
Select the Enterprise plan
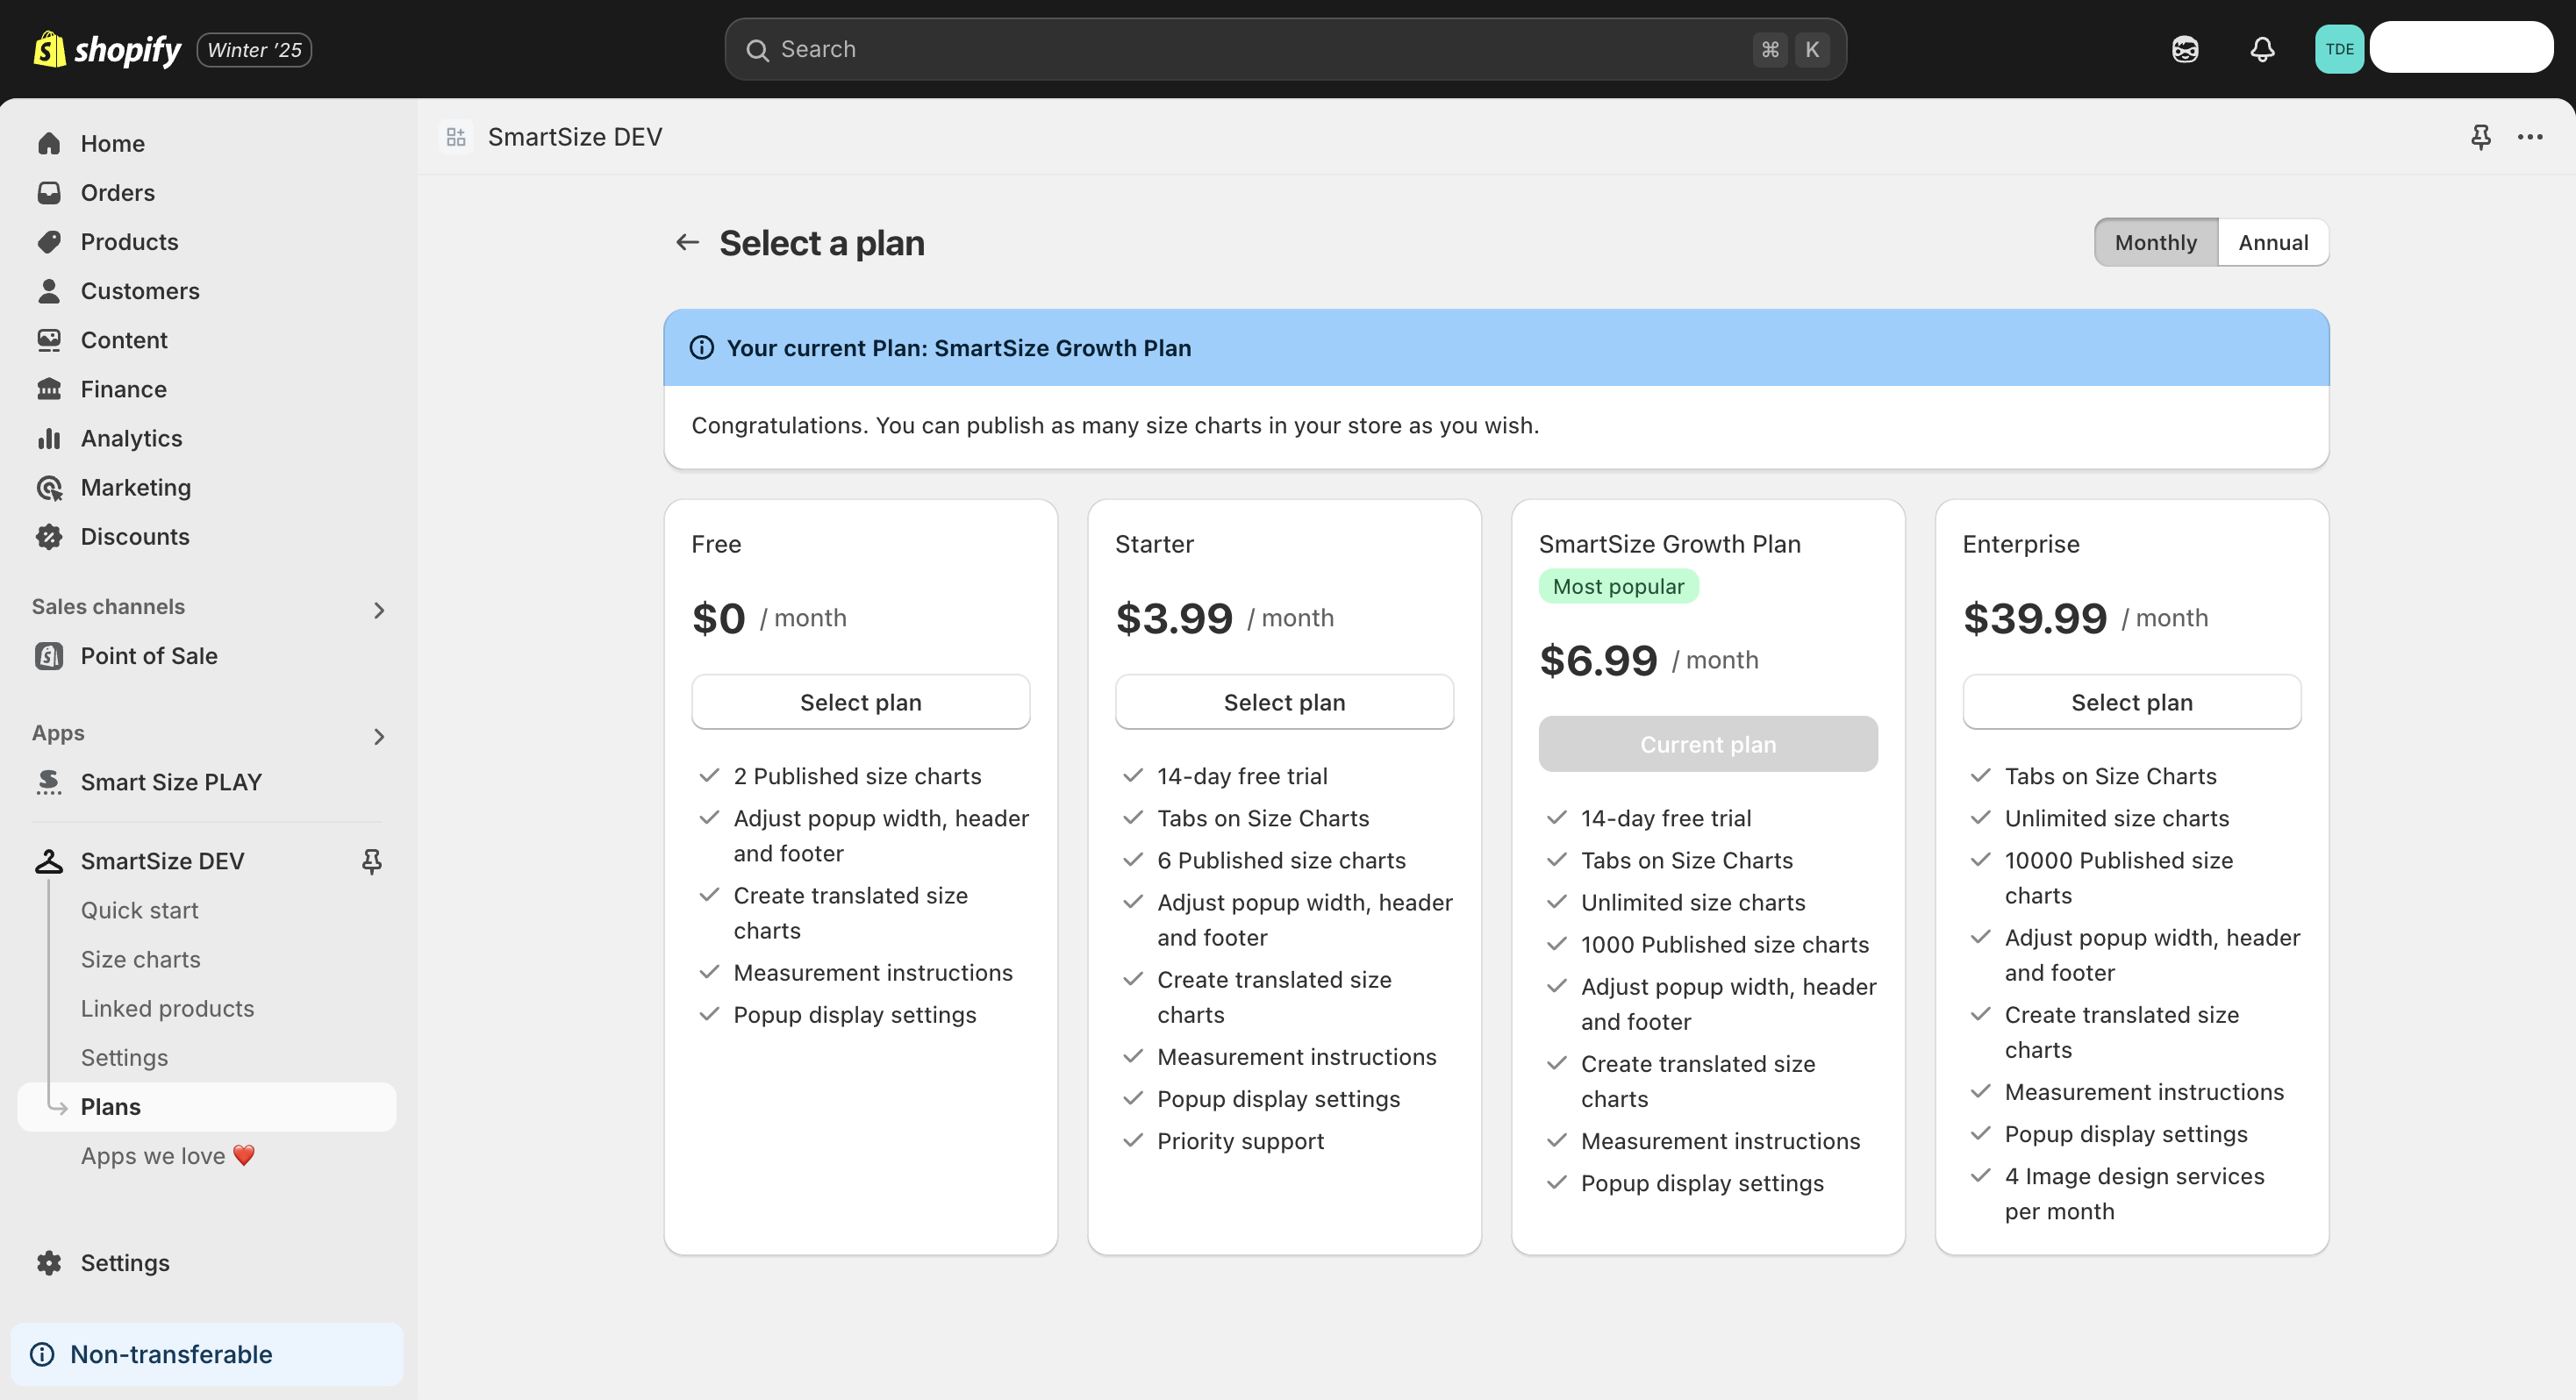point(2131,701)
